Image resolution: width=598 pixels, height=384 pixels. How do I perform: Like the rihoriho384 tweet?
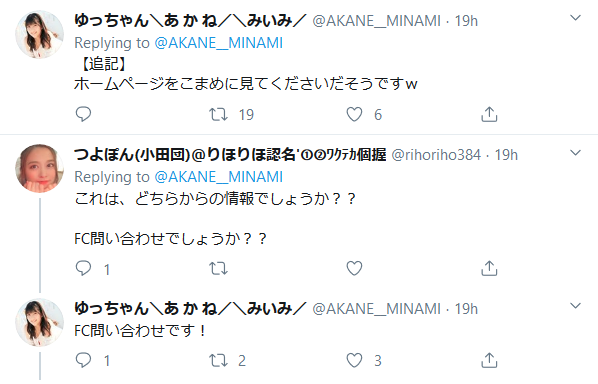point(354,268)
